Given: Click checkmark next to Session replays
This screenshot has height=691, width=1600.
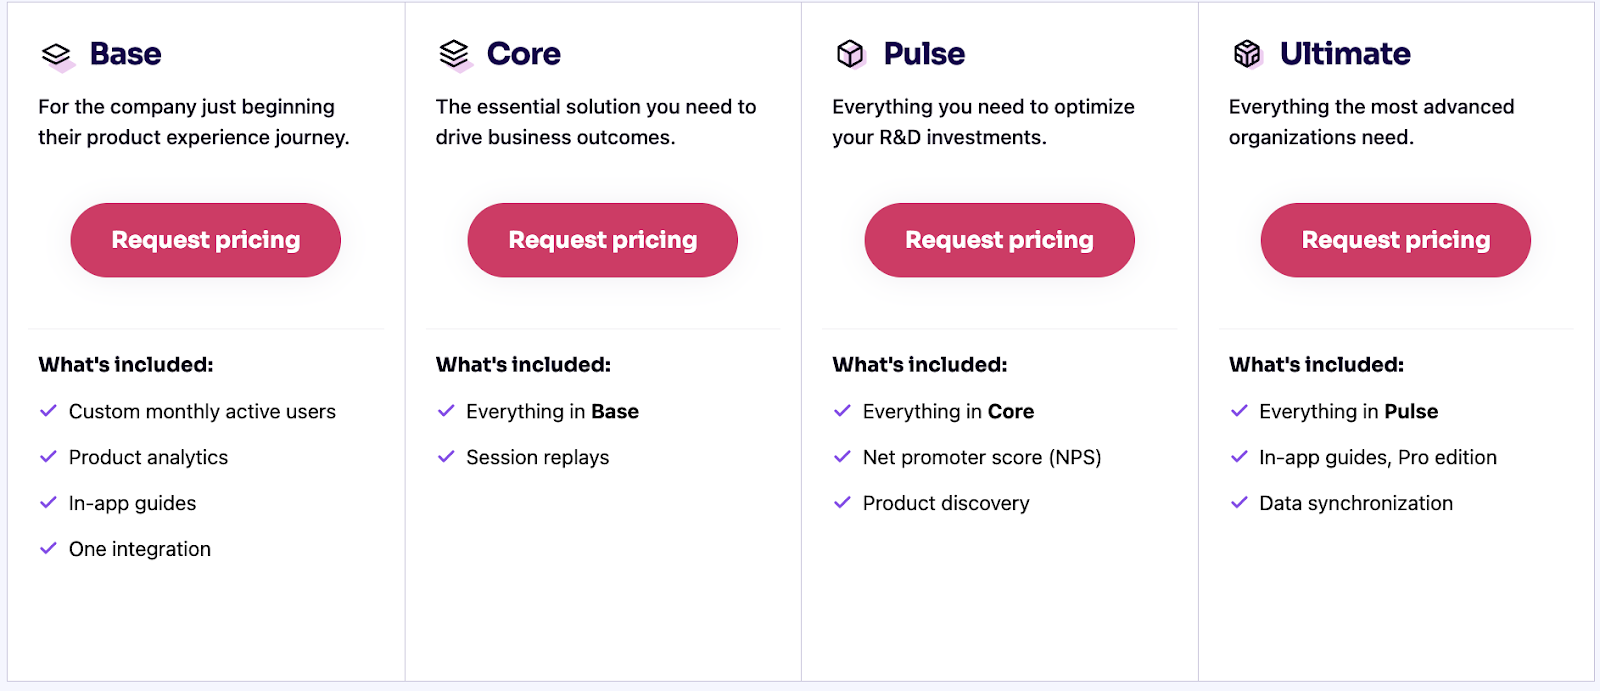Looking at the screenshot, I should (x=446, y=457).
